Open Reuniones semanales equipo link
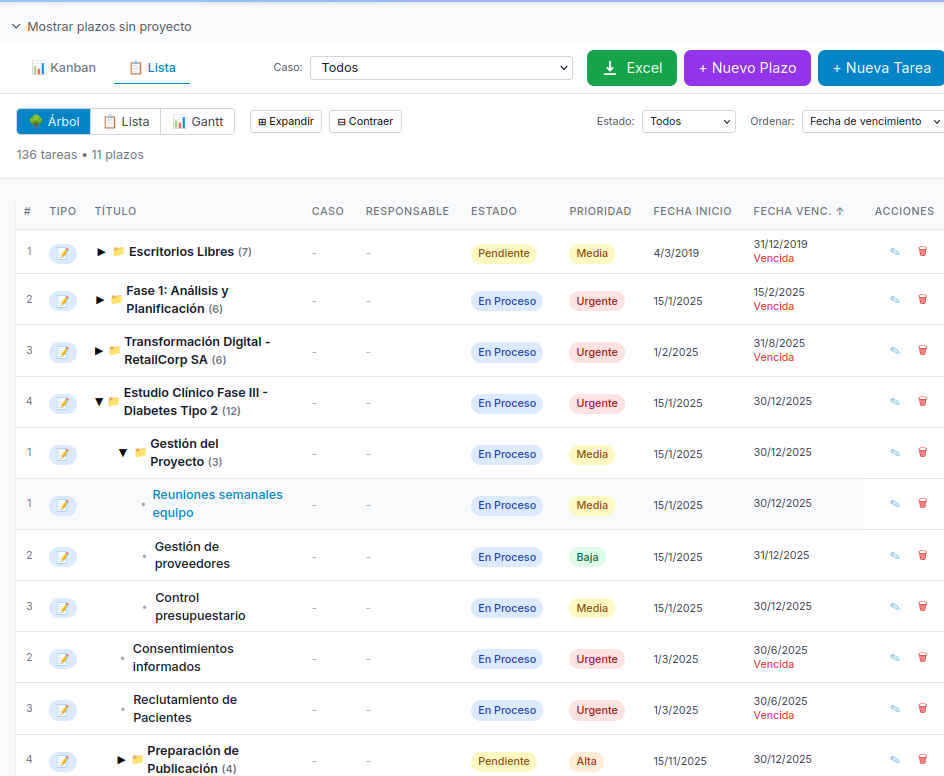 pyautogui.click(x=217, y=503)
